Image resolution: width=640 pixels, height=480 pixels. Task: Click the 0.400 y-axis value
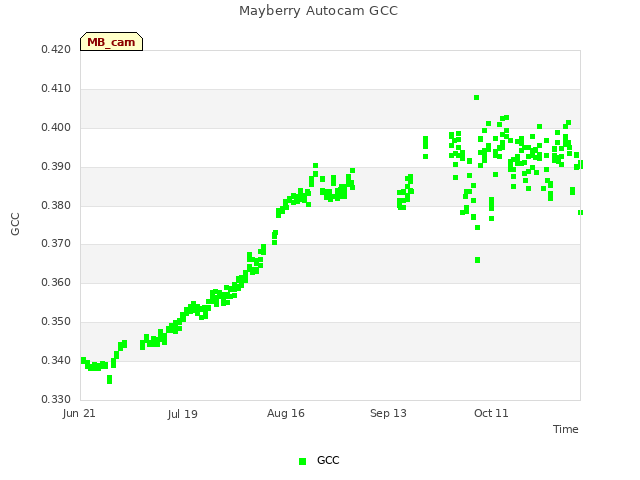56,127
